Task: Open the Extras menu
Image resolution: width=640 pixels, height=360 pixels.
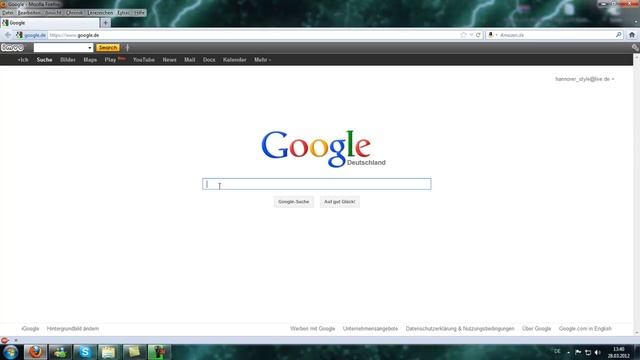Action: [x=124, y=13]
